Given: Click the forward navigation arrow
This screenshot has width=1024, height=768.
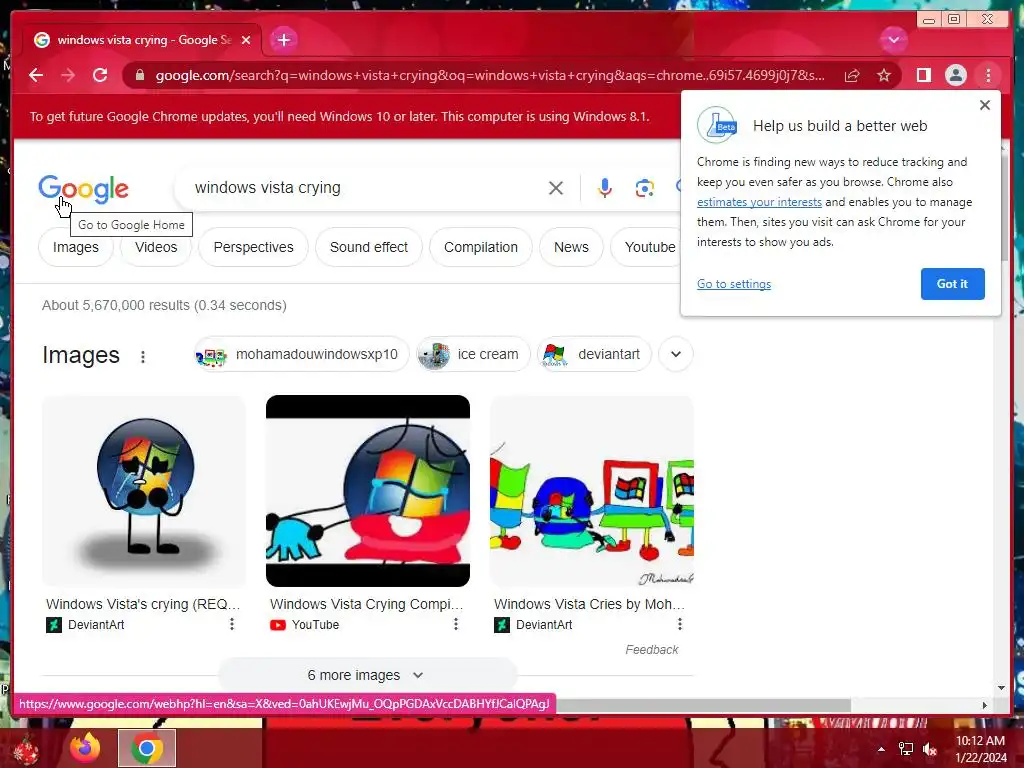Looking at the screenshot, I should (68, 75).
